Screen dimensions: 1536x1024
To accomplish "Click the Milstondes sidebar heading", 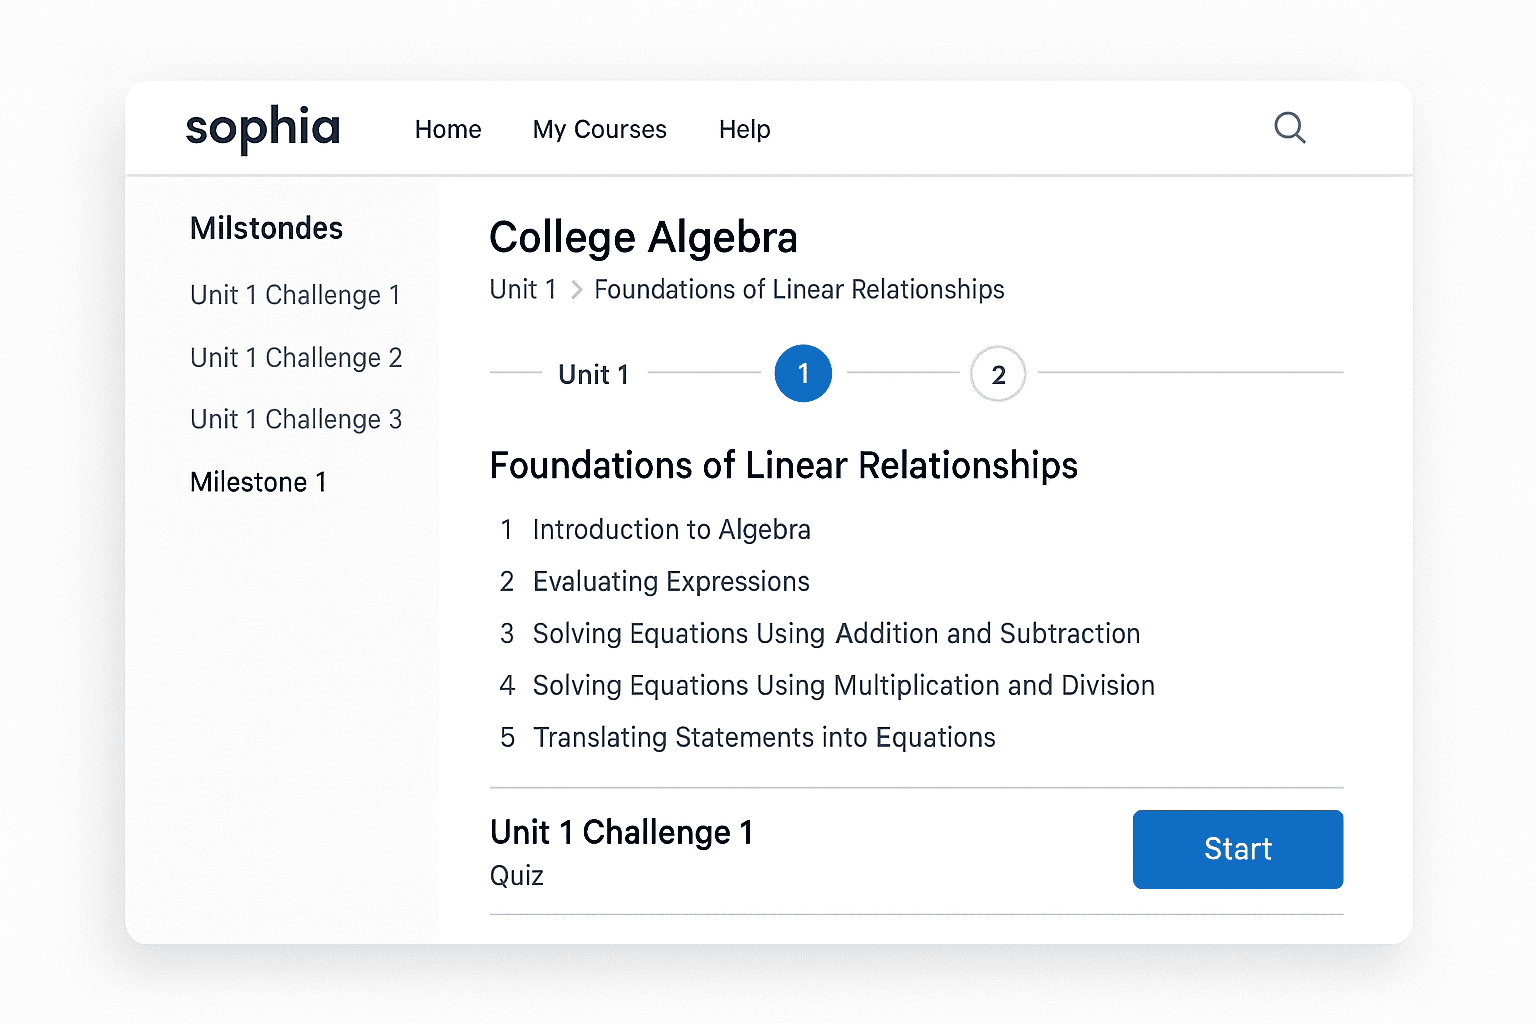I will (x=265, y=228).
